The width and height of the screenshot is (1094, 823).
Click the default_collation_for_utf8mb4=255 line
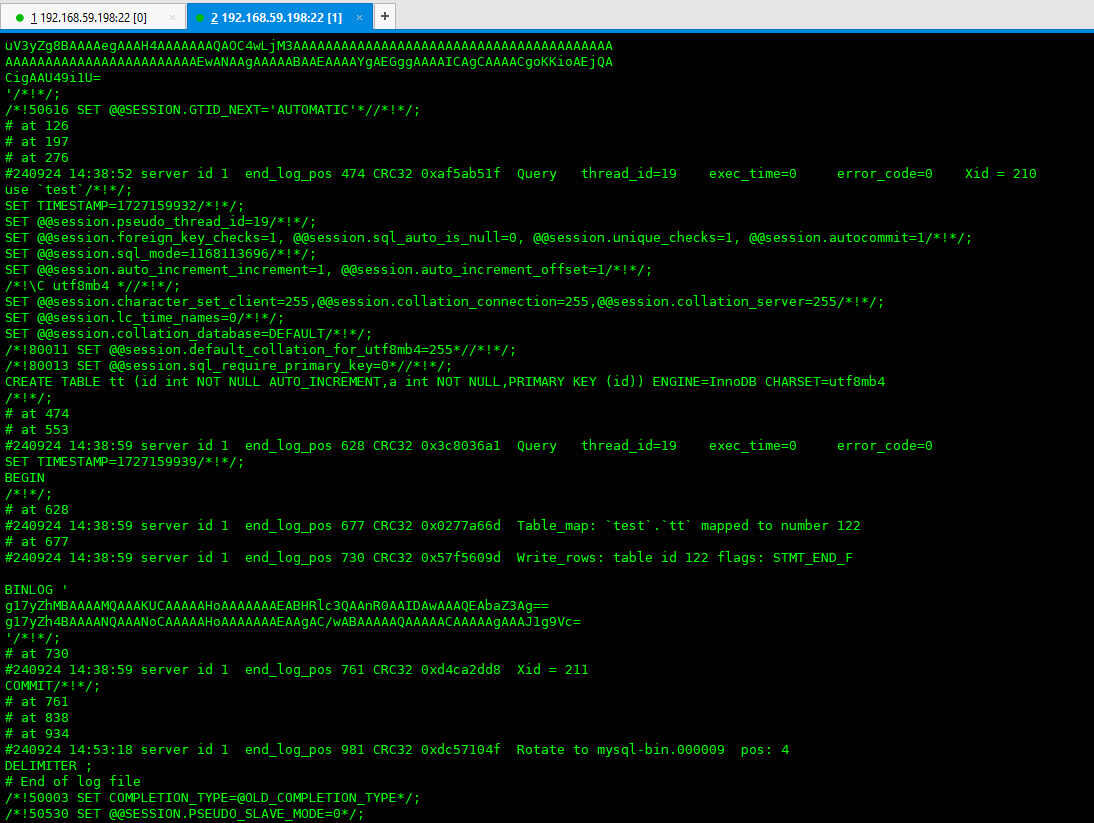(x=260, y=349)
